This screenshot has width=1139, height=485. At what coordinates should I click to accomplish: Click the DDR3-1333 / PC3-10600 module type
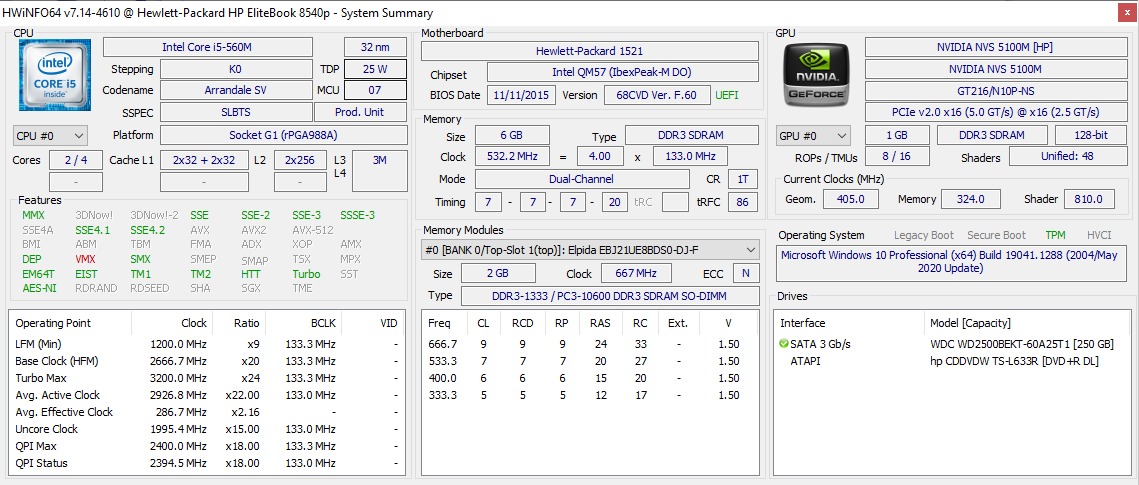pyautogui.click(x=610, y=296)
